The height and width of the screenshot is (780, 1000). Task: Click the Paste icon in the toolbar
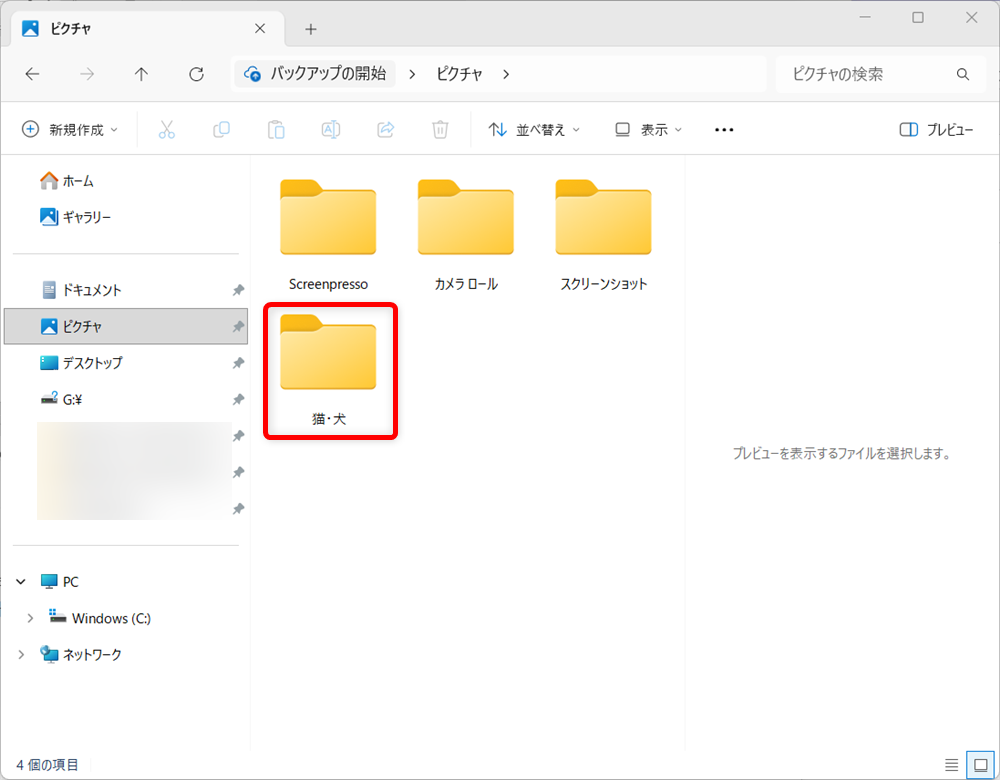(276, 129)
